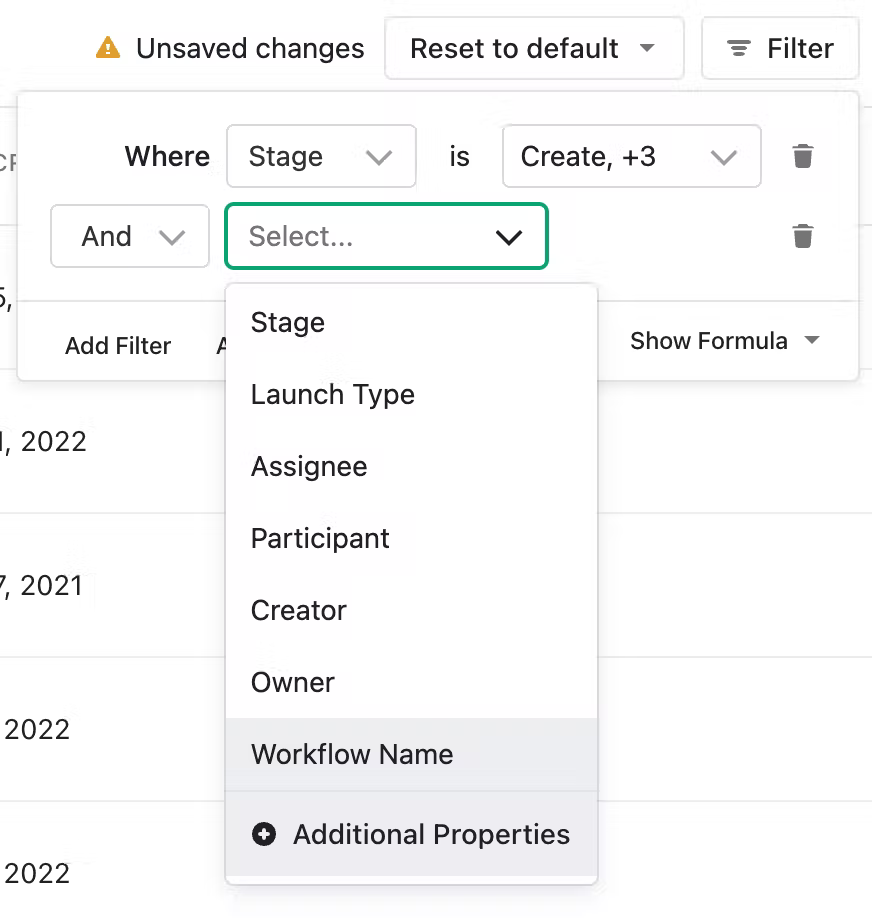Screen dimensions: 872x918
Task: Click the Filter button
Action: [x=780, y=48]
